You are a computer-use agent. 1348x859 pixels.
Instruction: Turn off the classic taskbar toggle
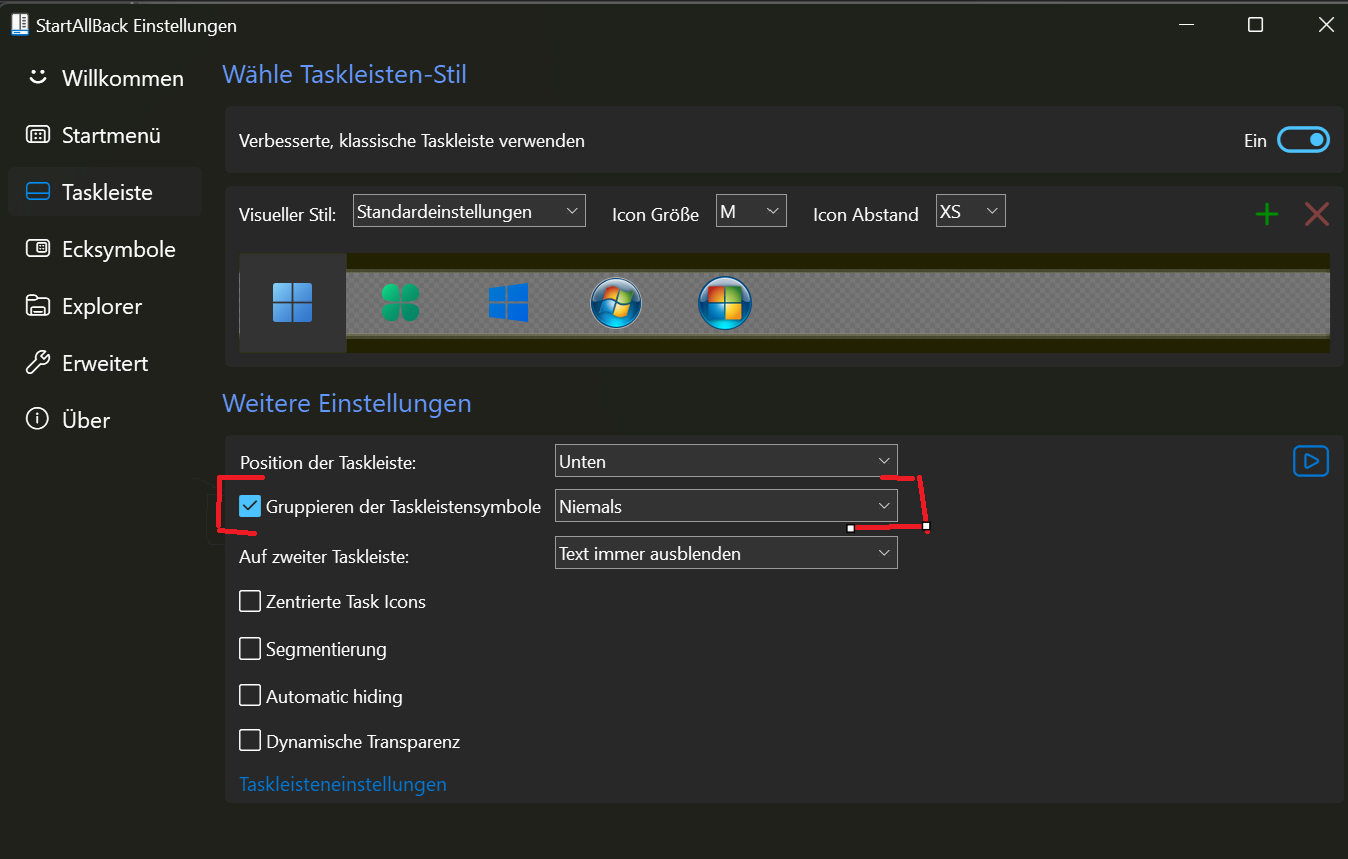pos(1303,141)
